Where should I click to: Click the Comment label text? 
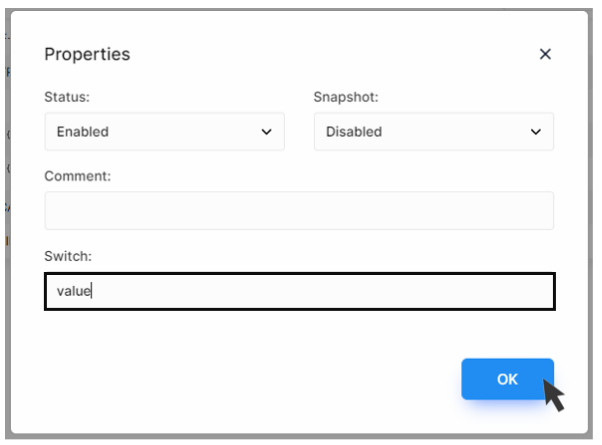(78, 176)
